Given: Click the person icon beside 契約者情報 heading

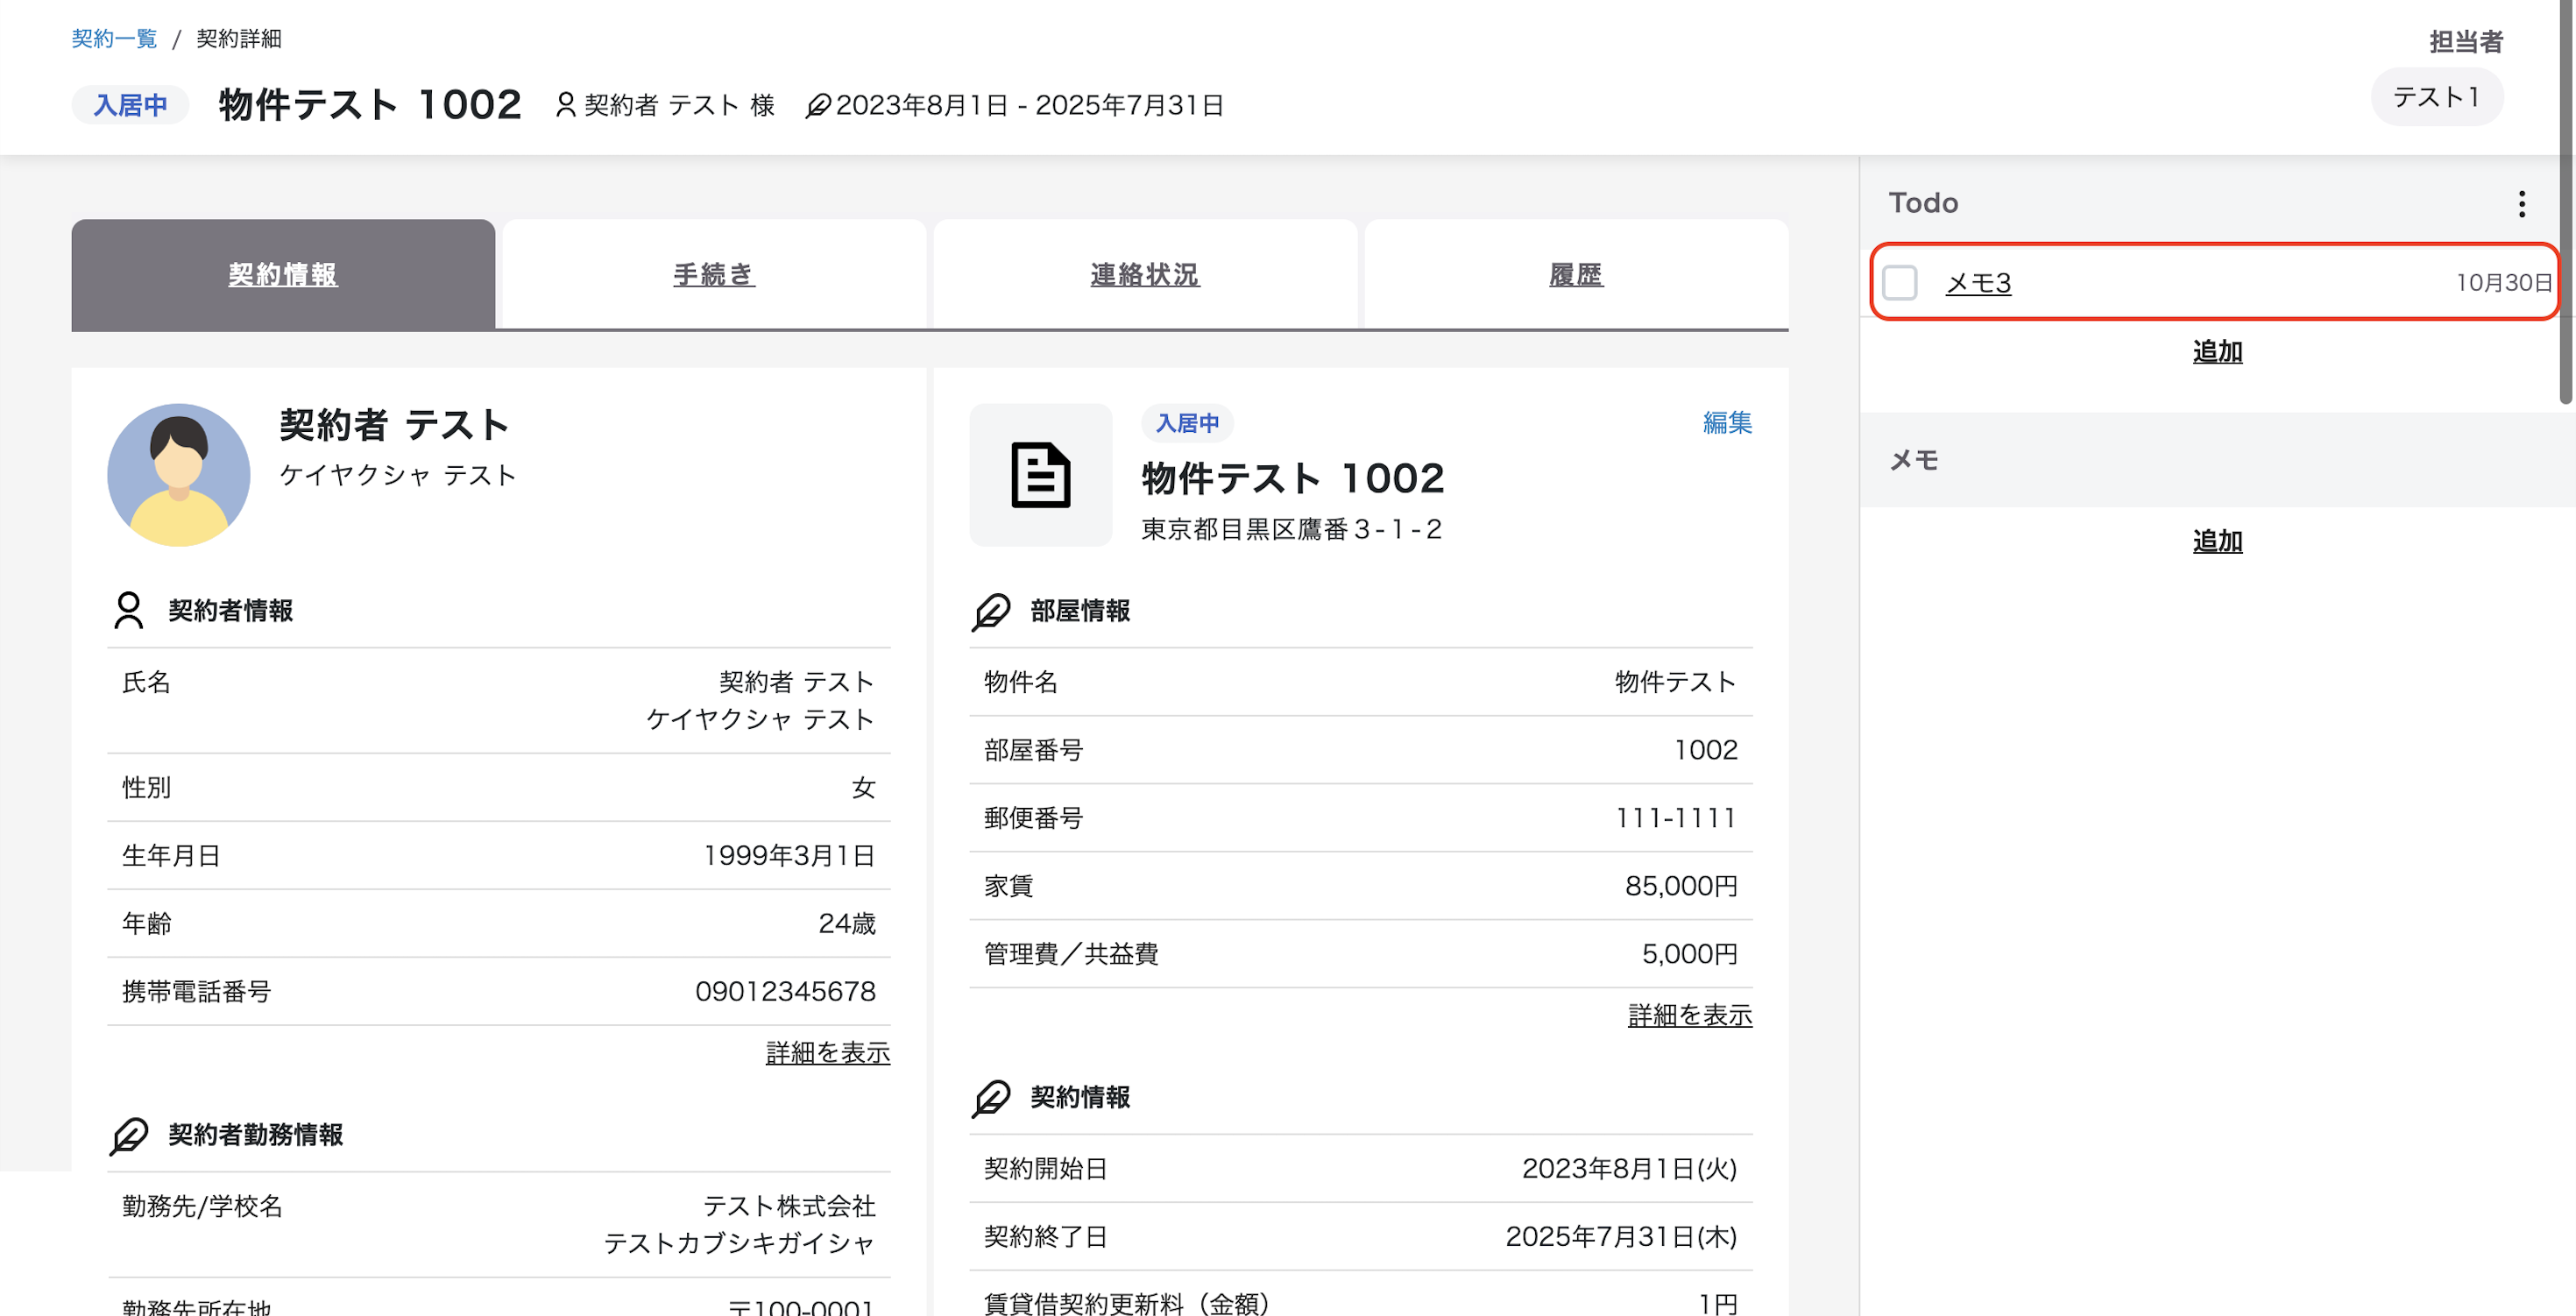Looking at the screenshot, I should pos(129,610).
